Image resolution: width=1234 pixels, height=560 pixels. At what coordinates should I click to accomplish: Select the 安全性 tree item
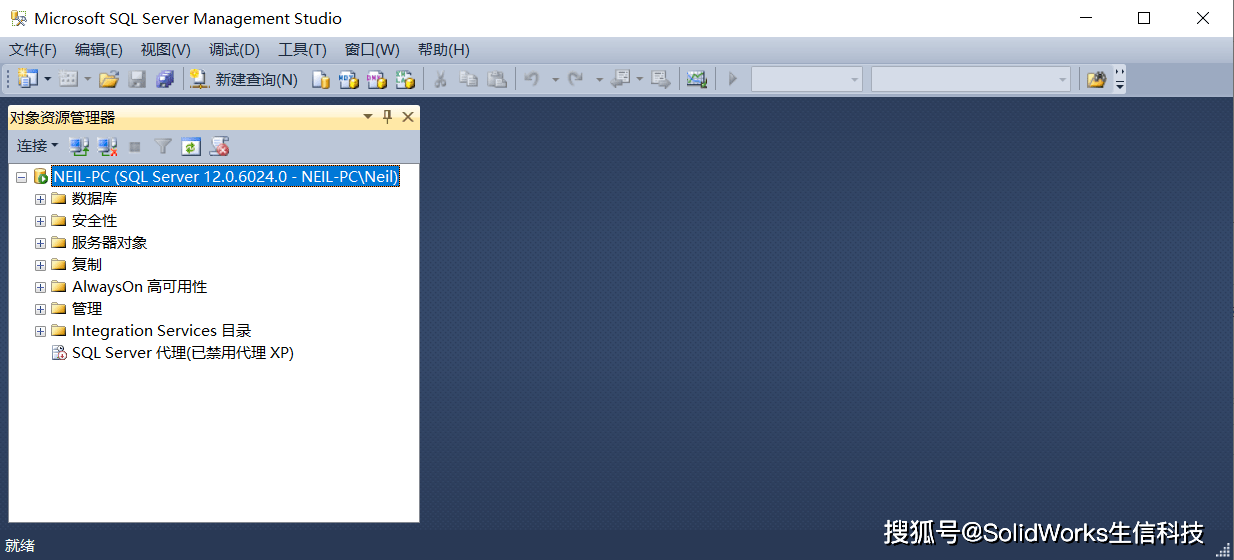click(94, 221)
